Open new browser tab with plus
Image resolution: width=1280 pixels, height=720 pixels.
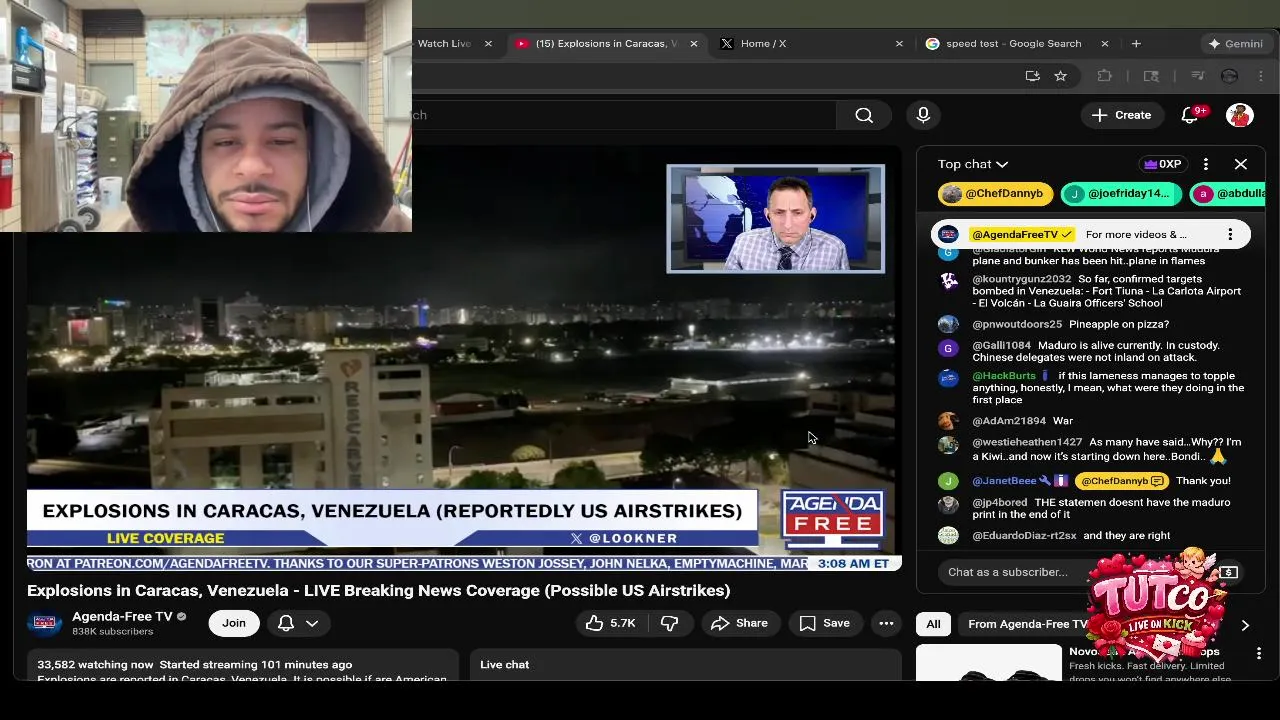tap(1136, 44)
